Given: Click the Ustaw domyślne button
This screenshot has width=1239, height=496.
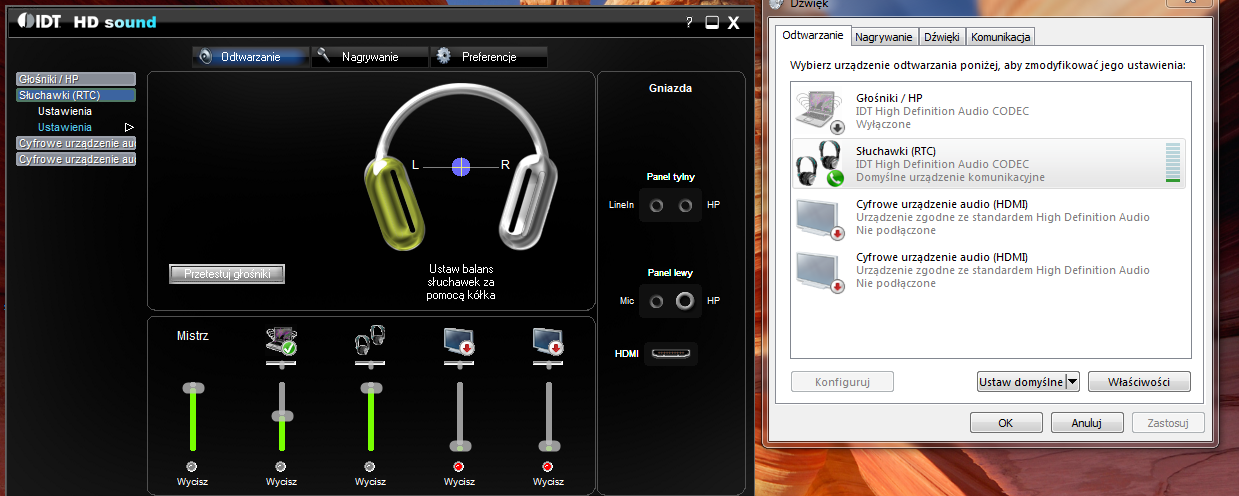Looking at the screenshot, I should (1020, 382).
